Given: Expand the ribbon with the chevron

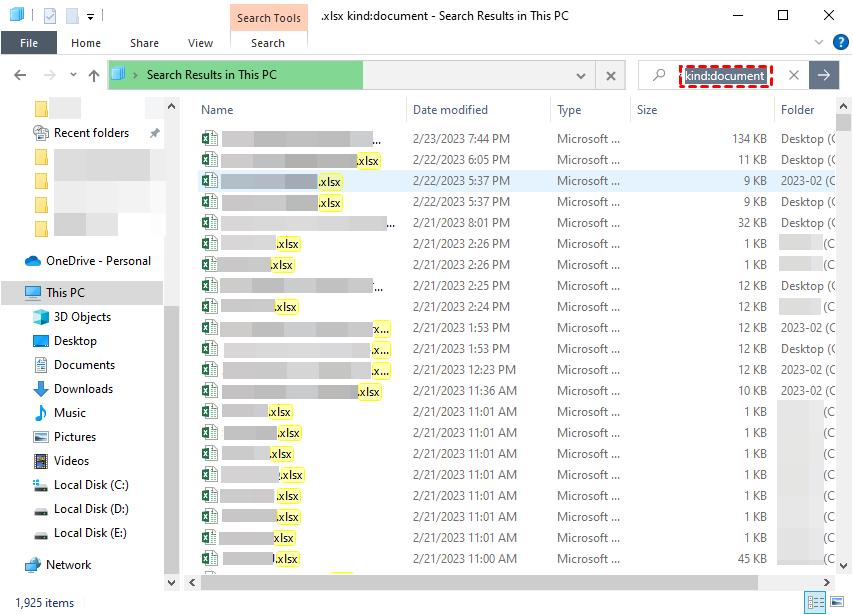Looking at the screenshot, I should click(820, 43).
